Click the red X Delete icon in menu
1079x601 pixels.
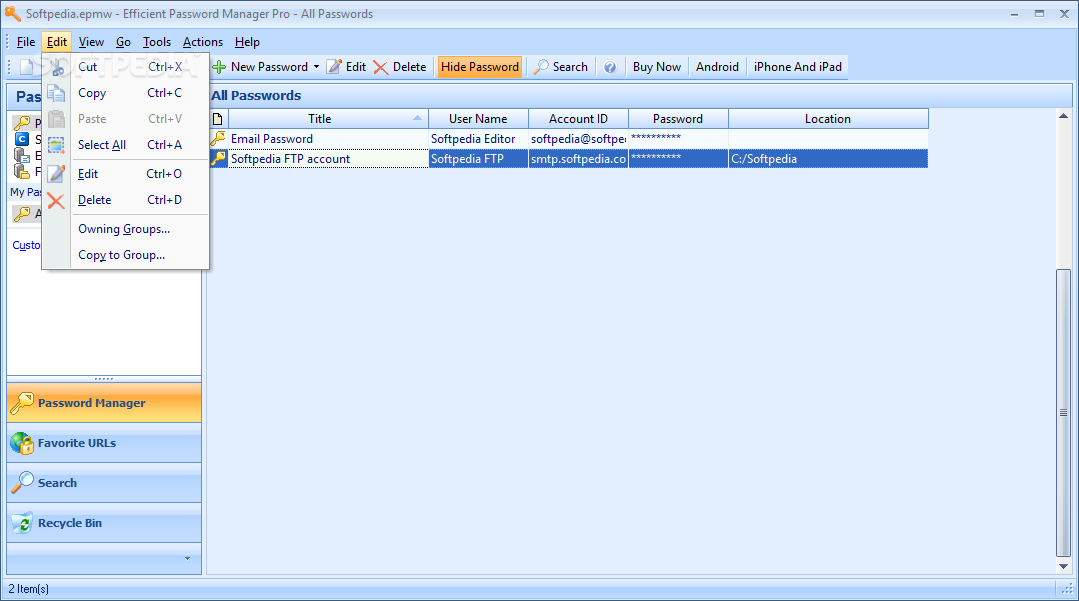[56, 200]
